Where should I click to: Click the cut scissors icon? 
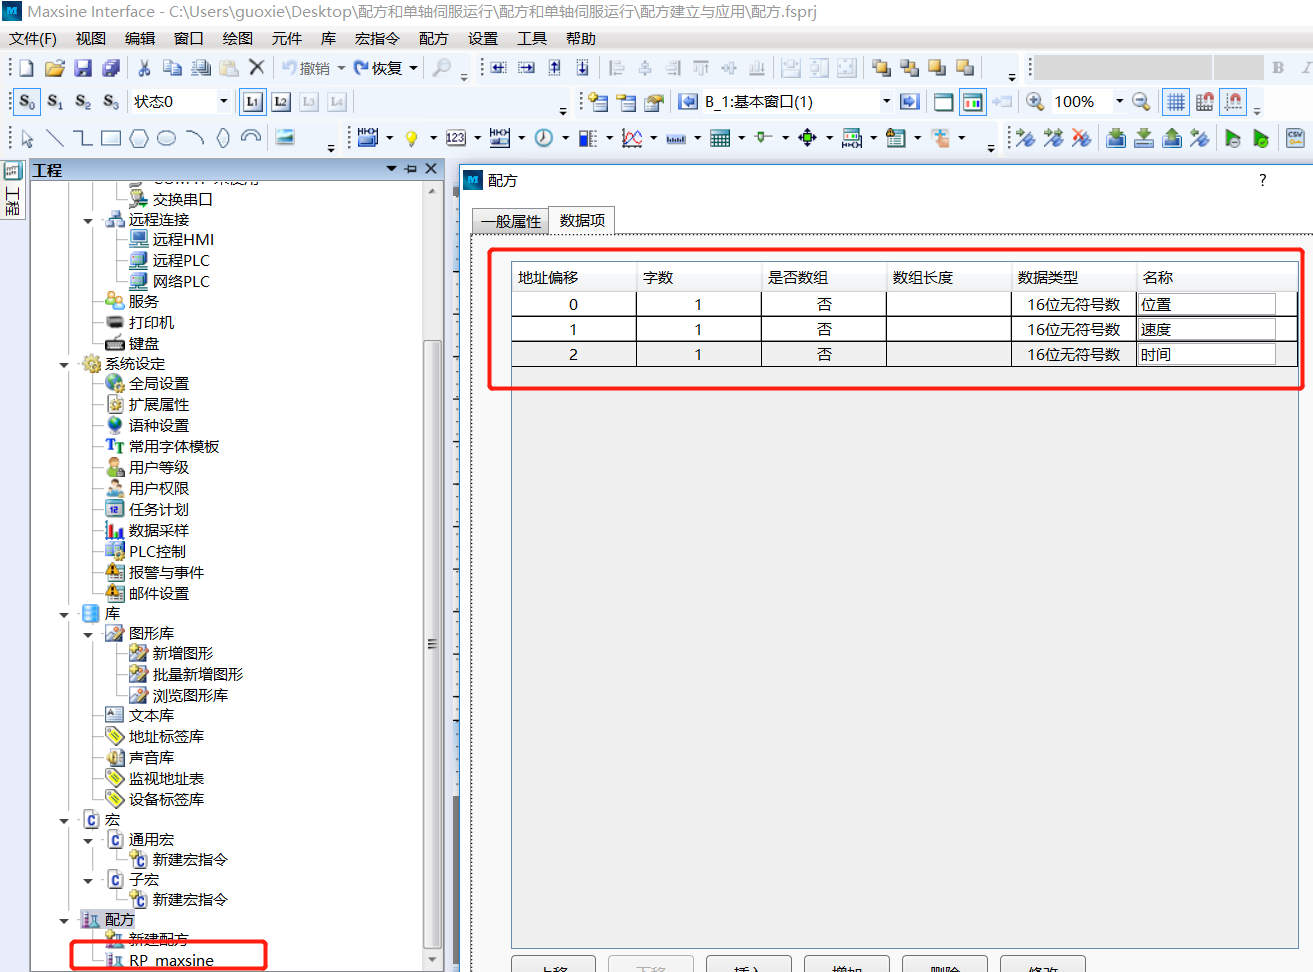click(144, 68)
